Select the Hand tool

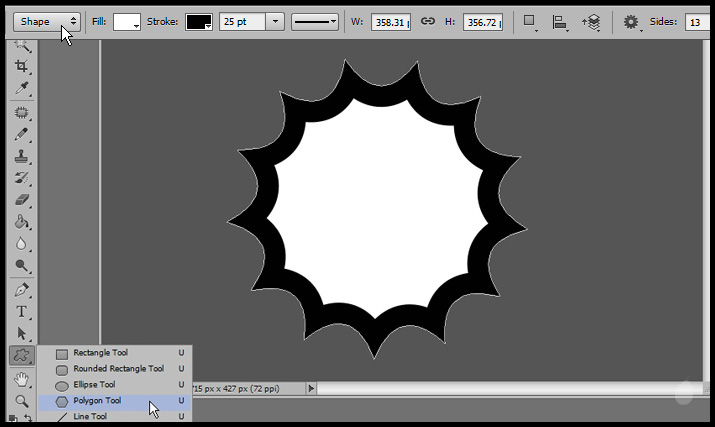pyautogui.click(x=21, y=379)
